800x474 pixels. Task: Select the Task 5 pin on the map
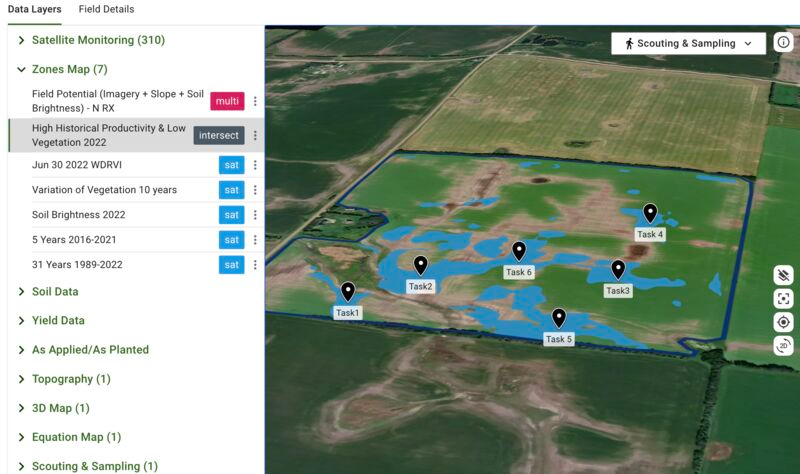click(x=559, y=318)
